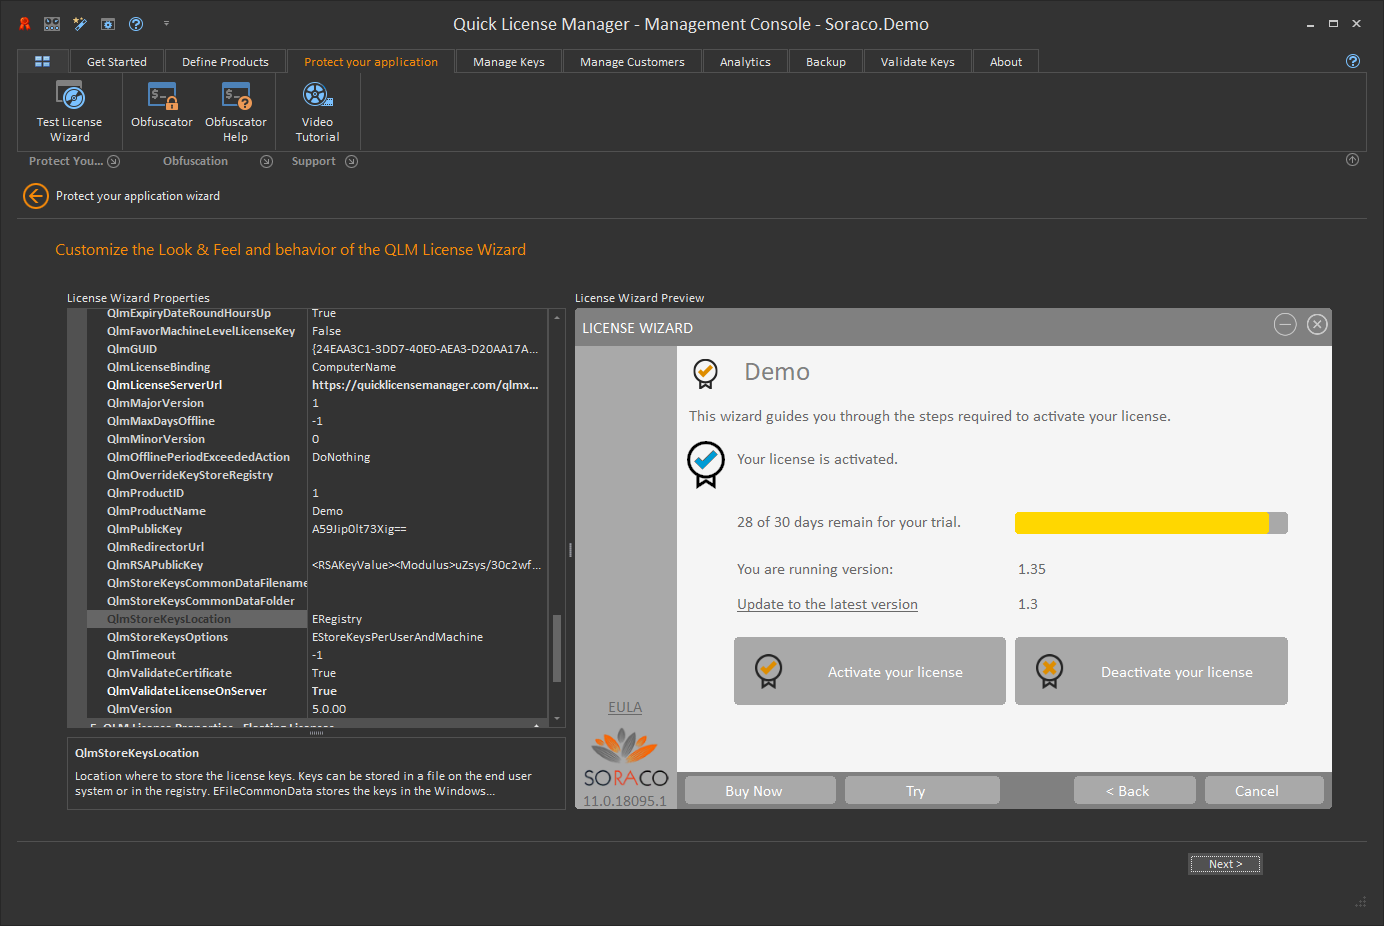Open the Analytics tab
The width and height of the screenshot is (1384, 926).
tap(745, 62)
